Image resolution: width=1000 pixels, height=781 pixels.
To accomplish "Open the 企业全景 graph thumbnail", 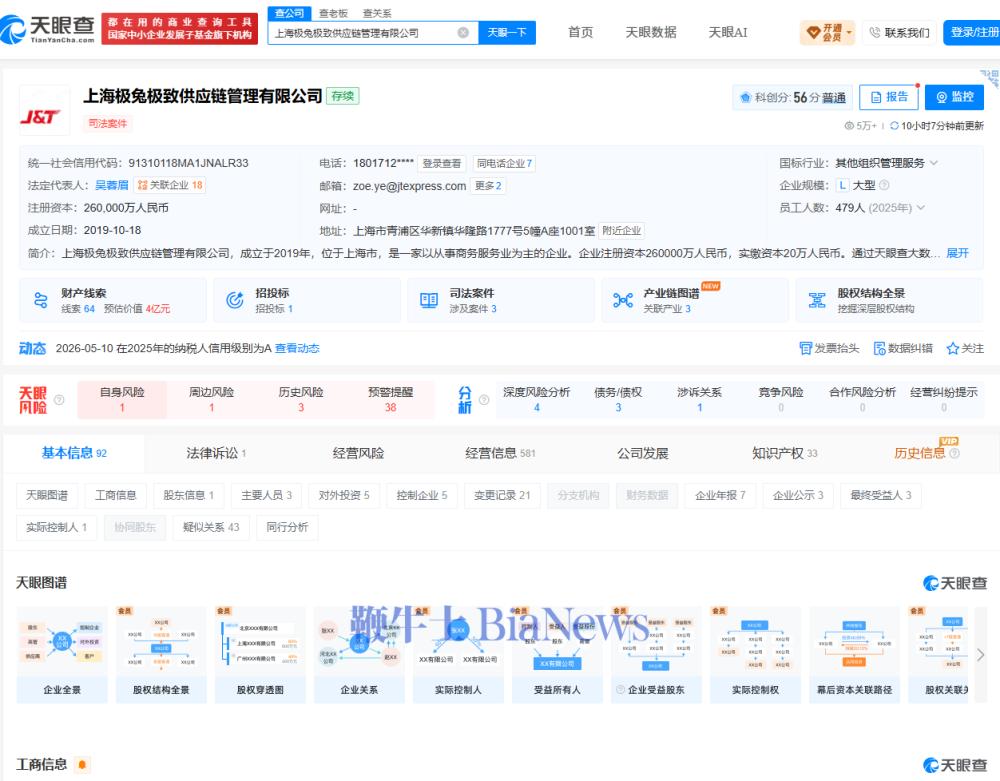I will 62,655.
